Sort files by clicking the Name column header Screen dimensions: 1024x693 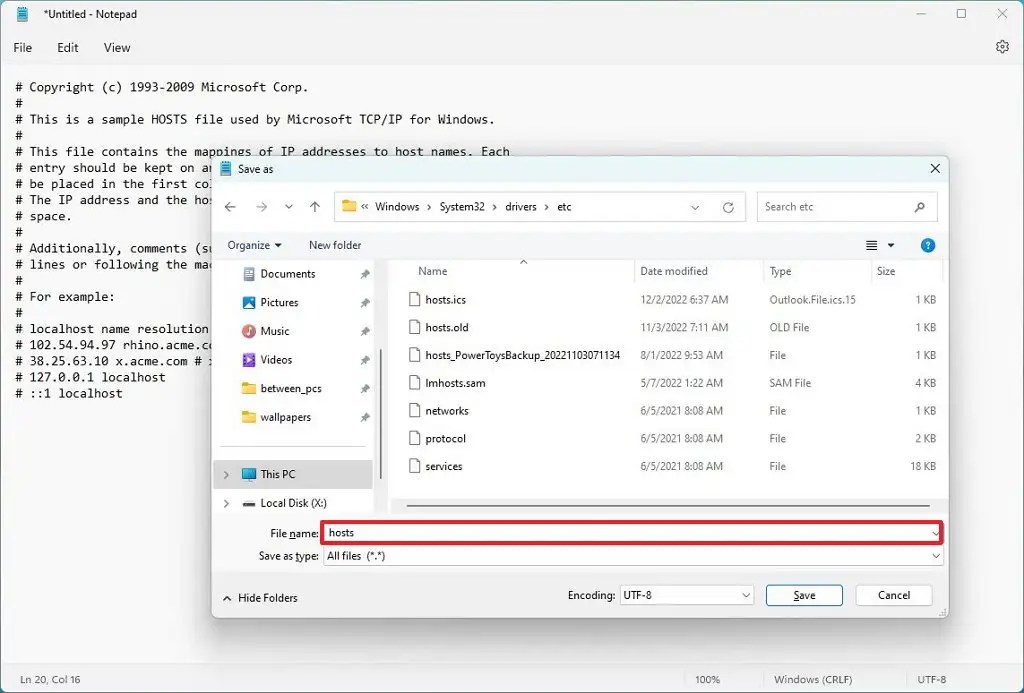(x=432, y=271)
